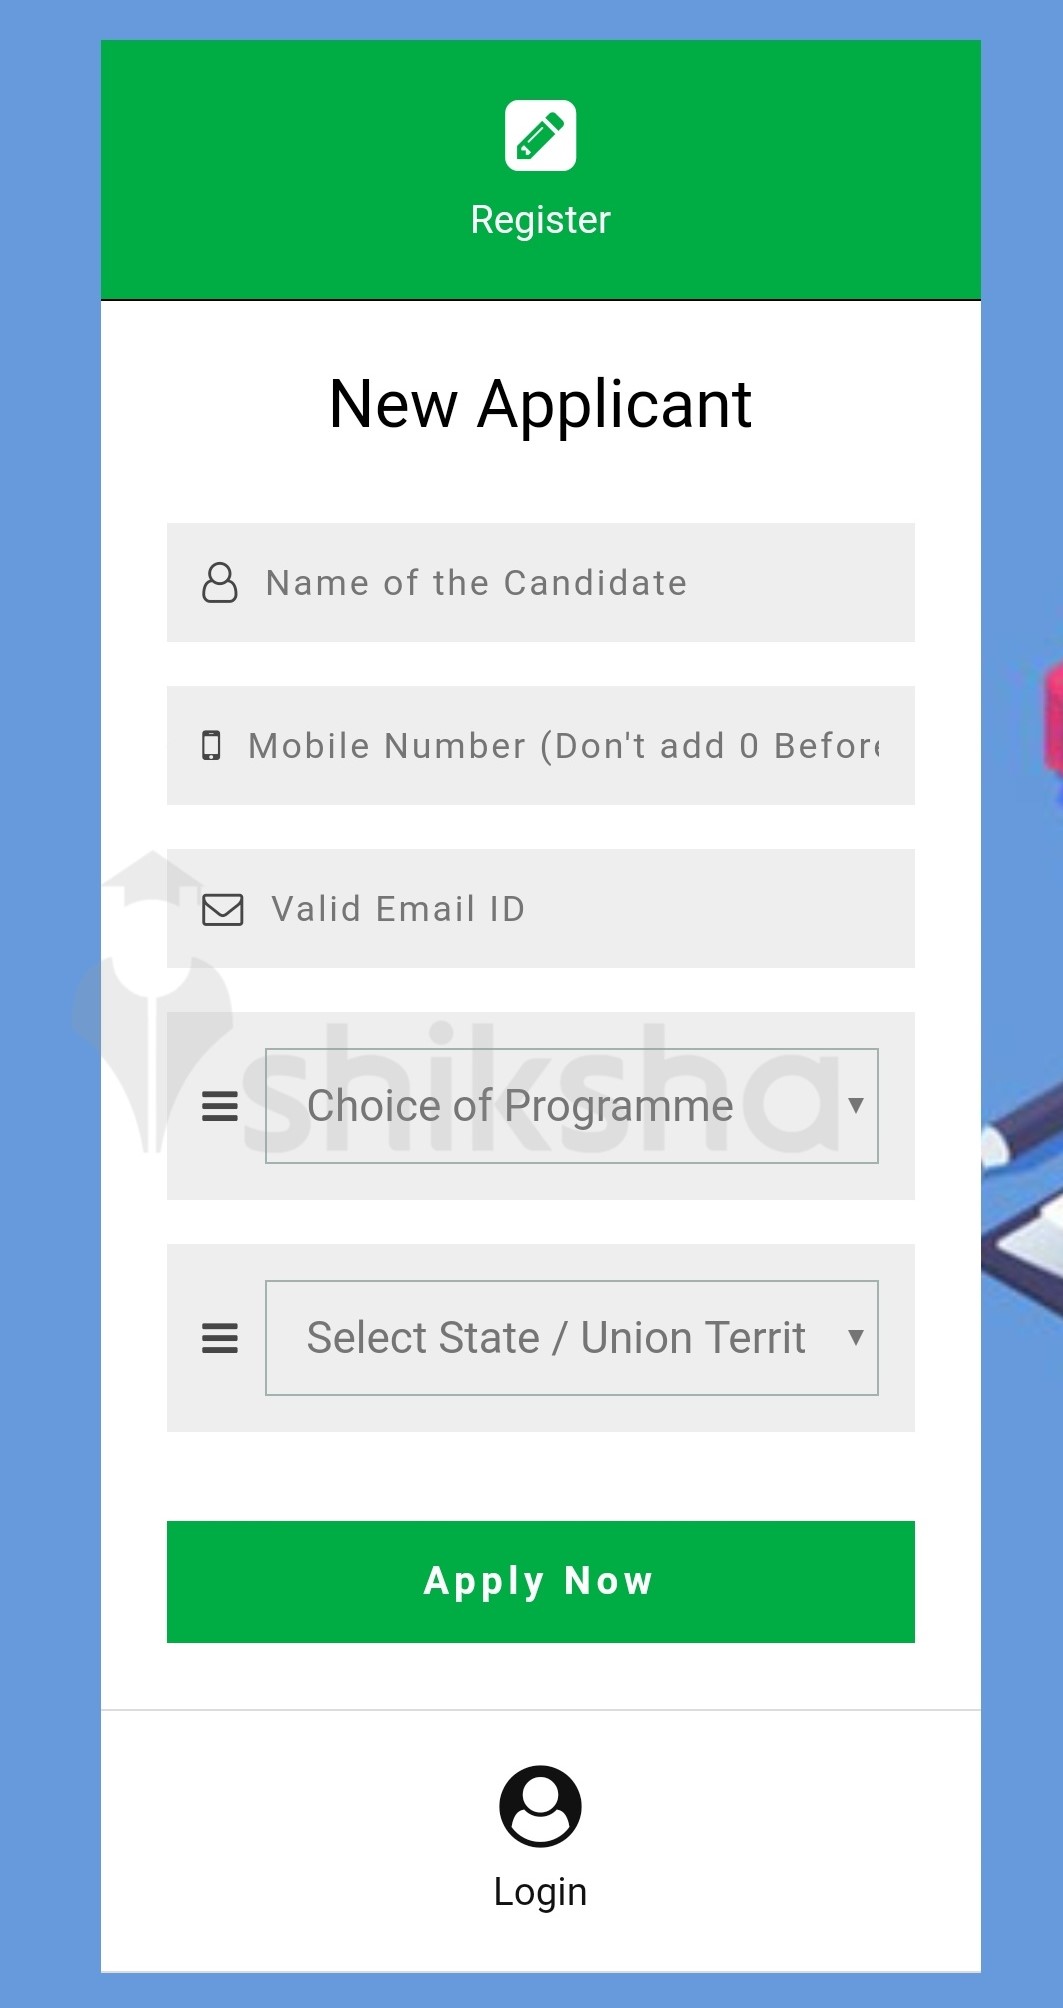Click the arrow on the programme selector

[x=858, y=1105]
